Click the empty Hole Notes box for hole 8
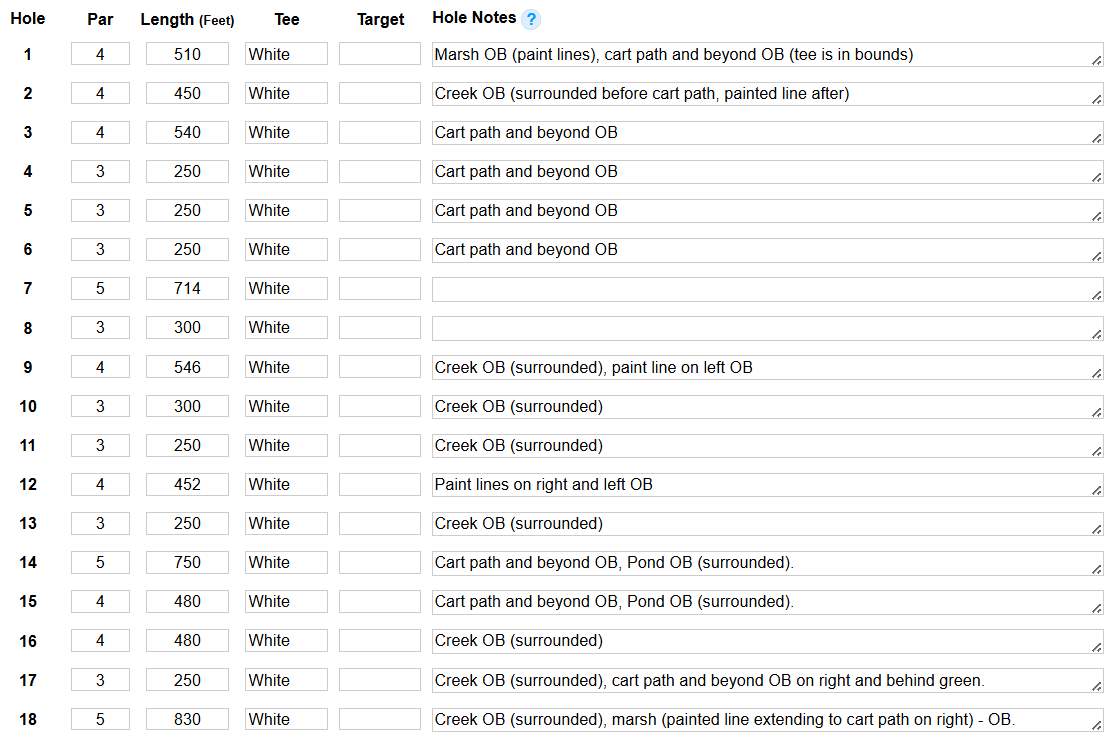This screenshot has height=738, width=1111. pyautogui.click(x=767, y=328)
